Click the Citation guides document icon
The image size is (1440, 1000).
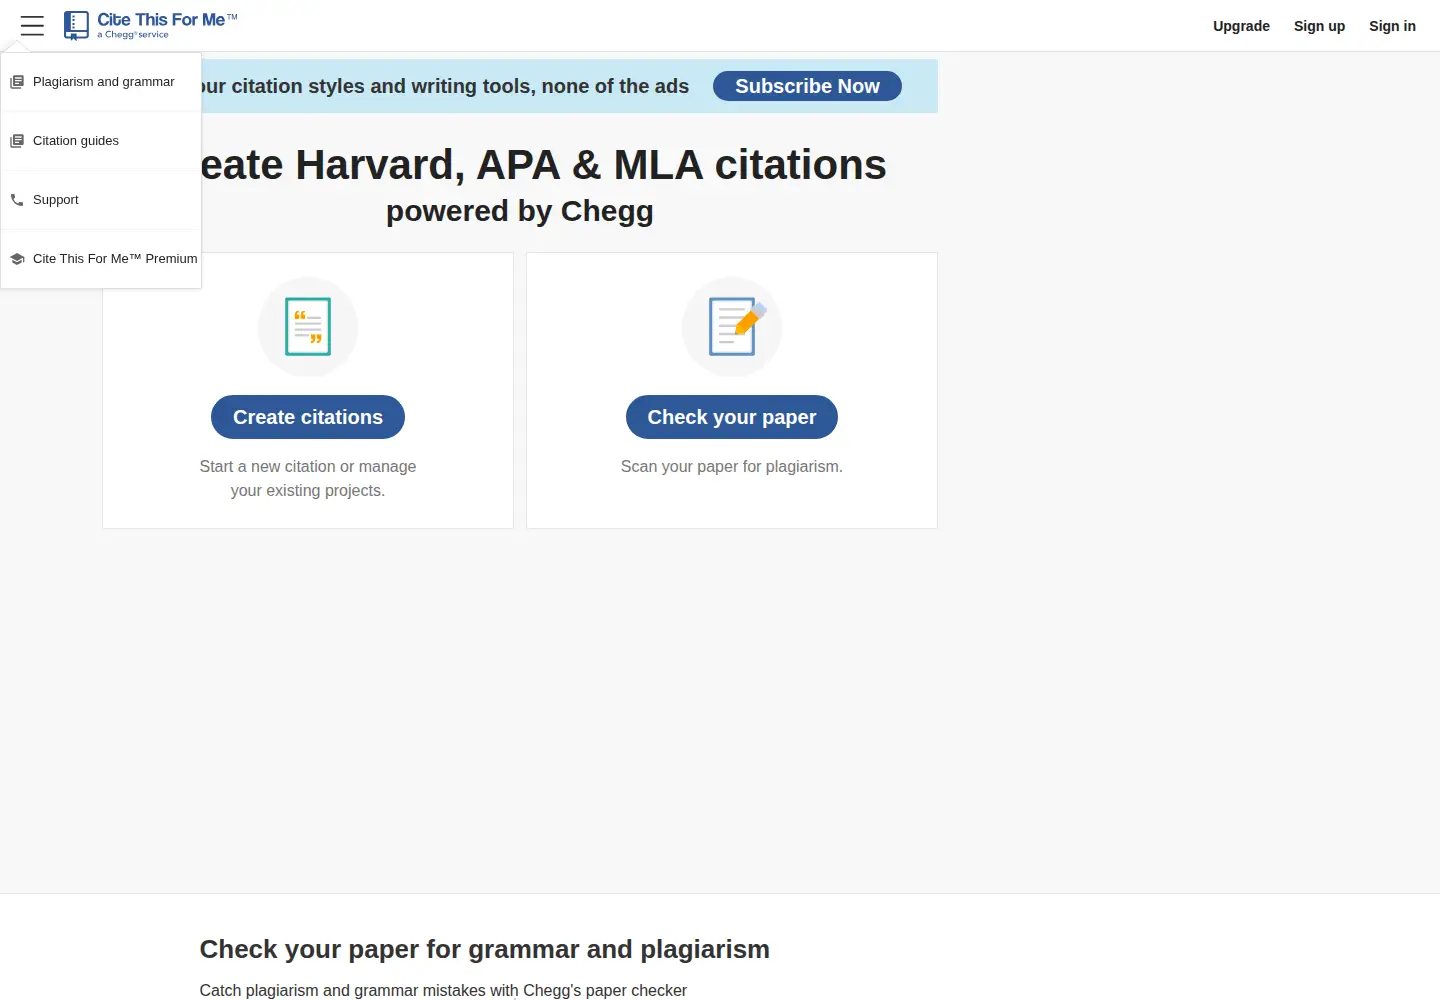[x=17, y=141]
